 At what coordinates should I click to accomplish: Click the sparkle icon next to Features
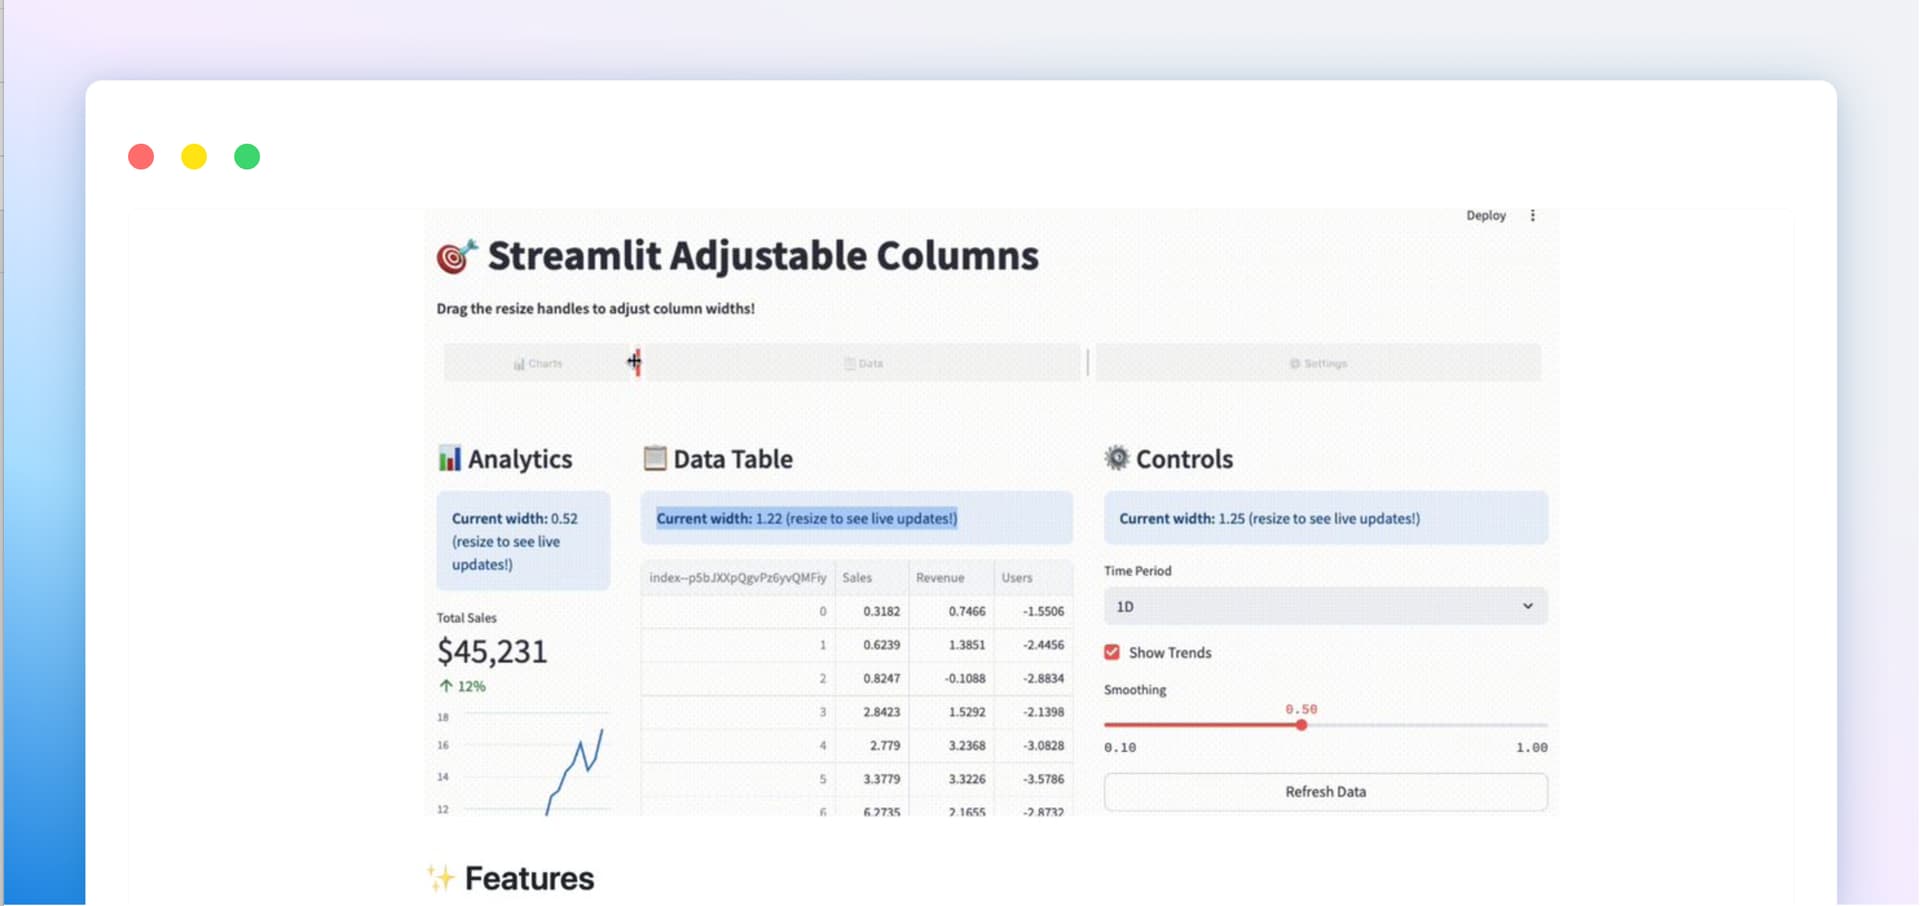(440, 877)
